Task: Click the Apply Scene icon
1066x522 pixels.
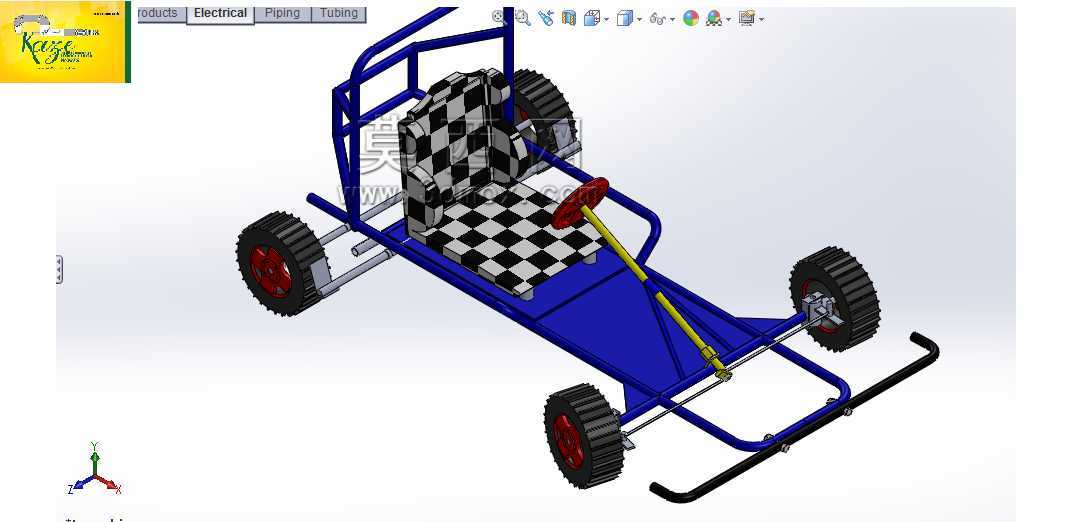Action: 714,18
